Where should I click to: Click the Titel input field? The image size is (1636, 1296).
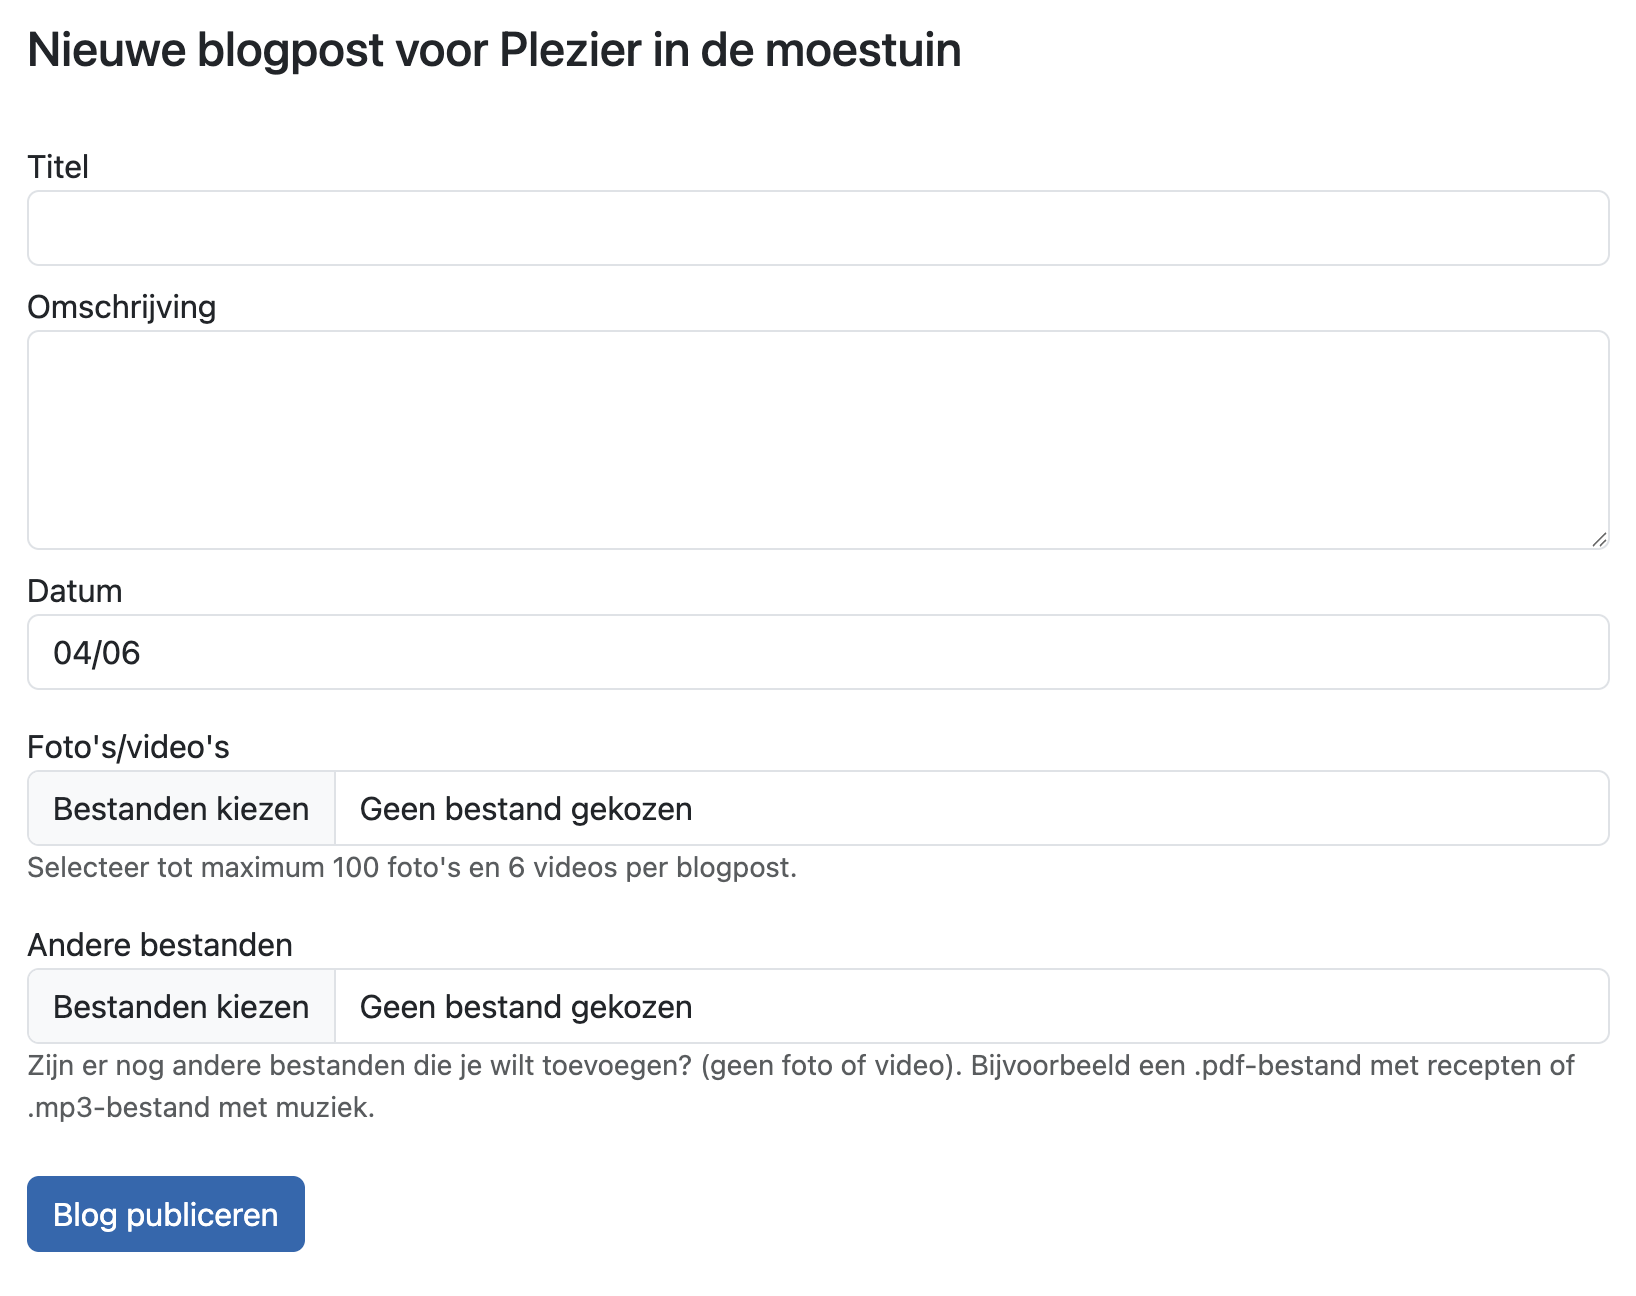817,228
